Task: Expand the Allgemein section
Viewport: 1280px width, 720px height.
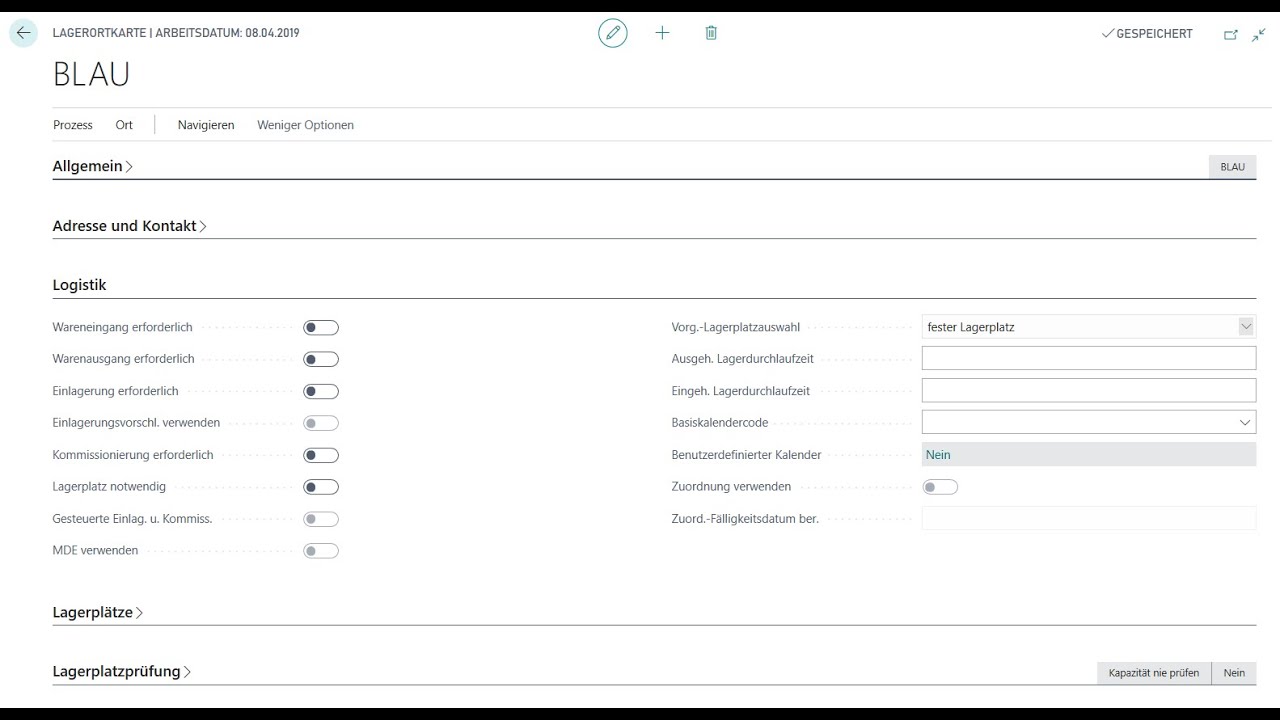Action: [92, 166]
